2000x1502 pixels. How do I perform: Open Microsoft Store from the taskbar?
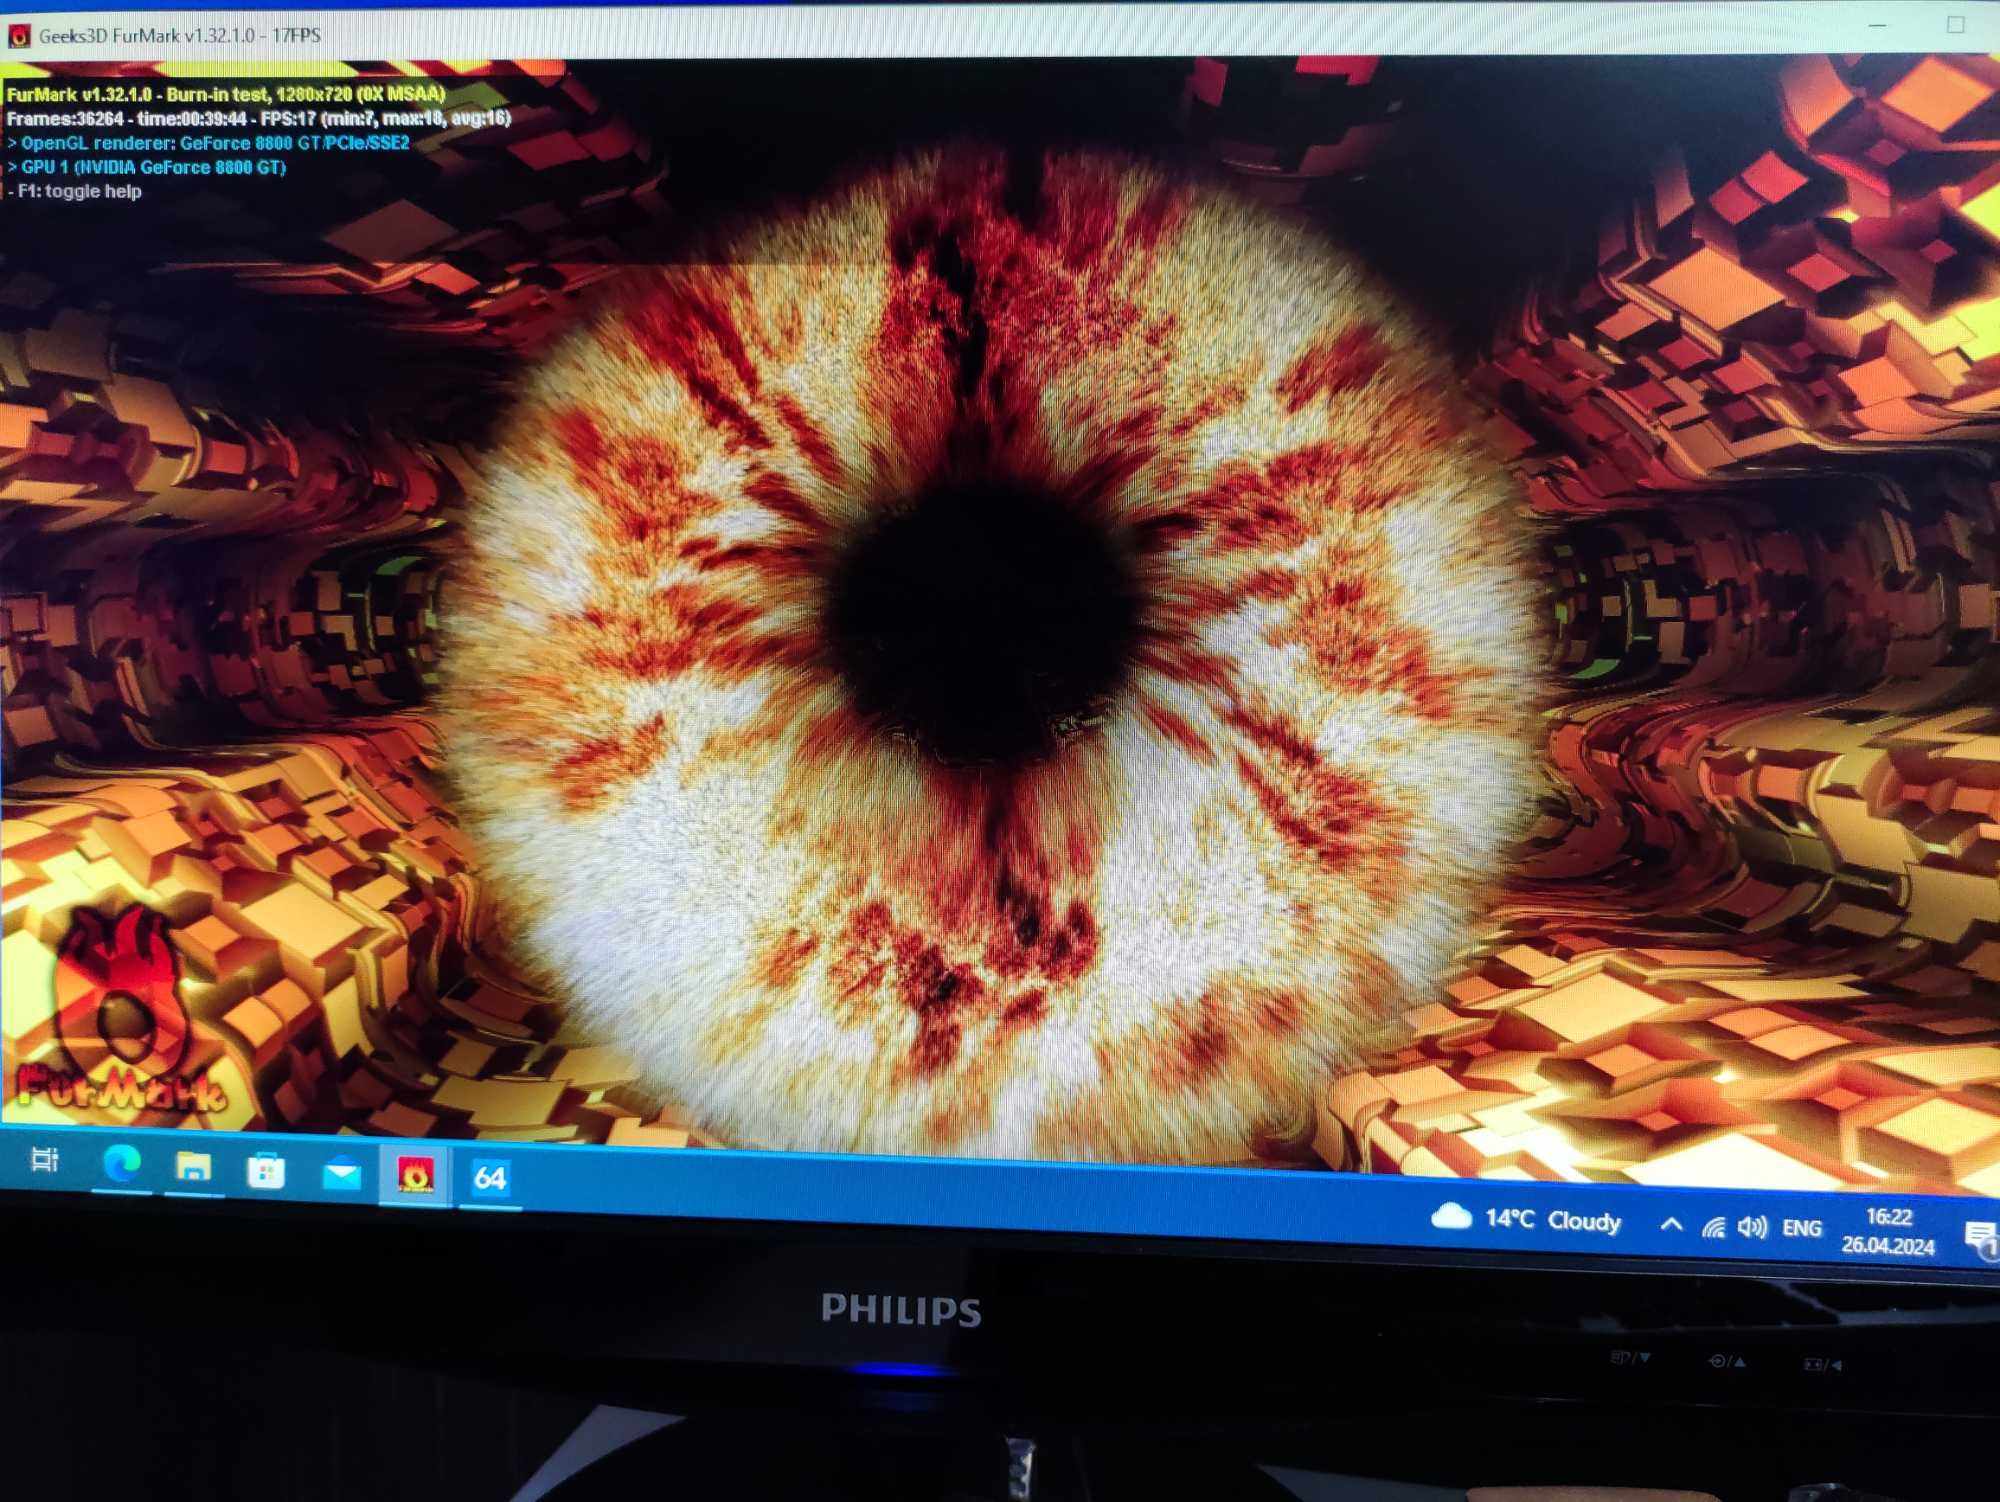(x=266, y=1171)
